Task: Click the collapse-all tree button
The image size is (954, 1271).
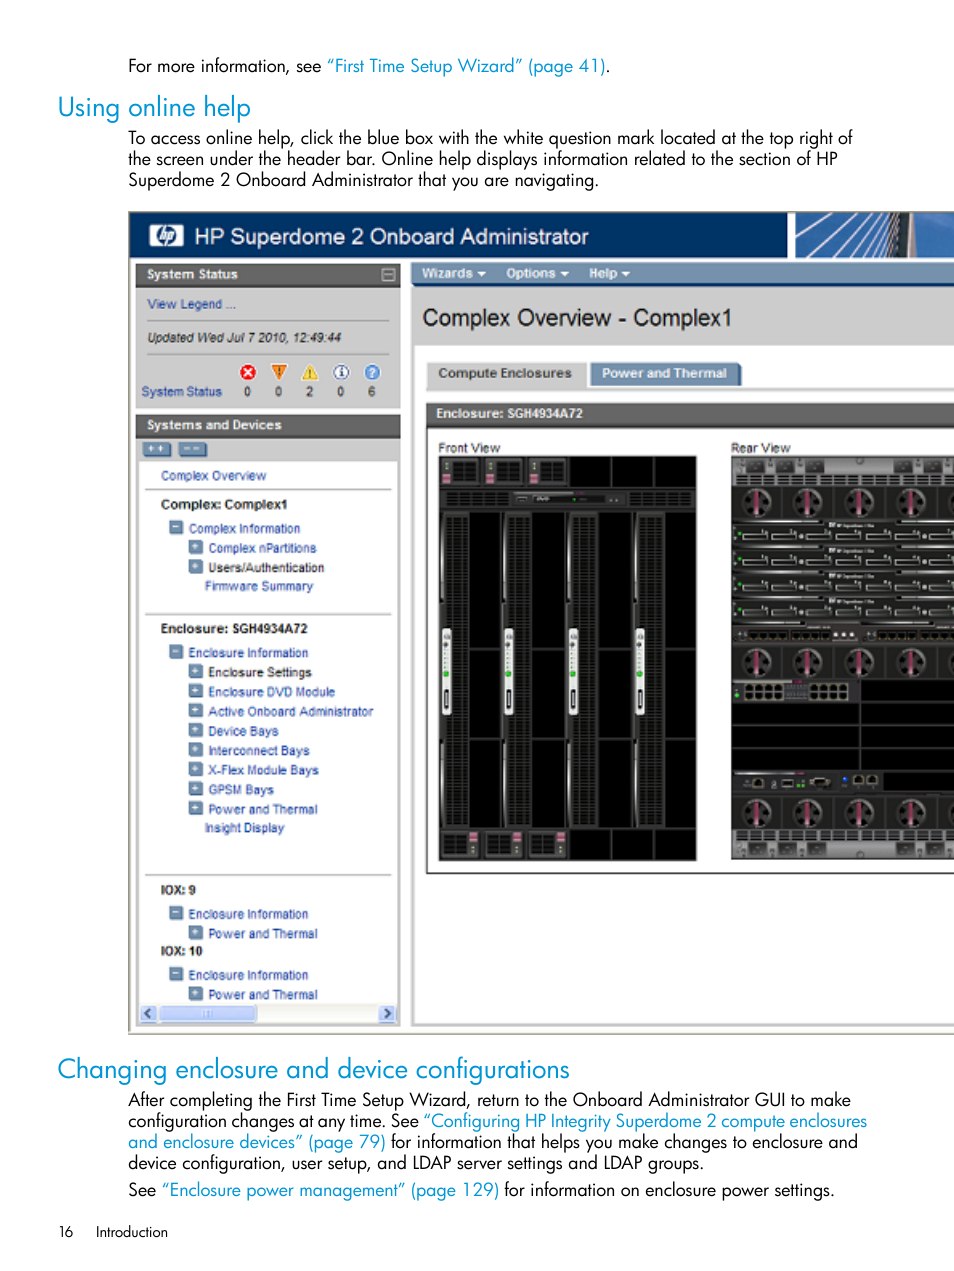Action: (192, 449)
